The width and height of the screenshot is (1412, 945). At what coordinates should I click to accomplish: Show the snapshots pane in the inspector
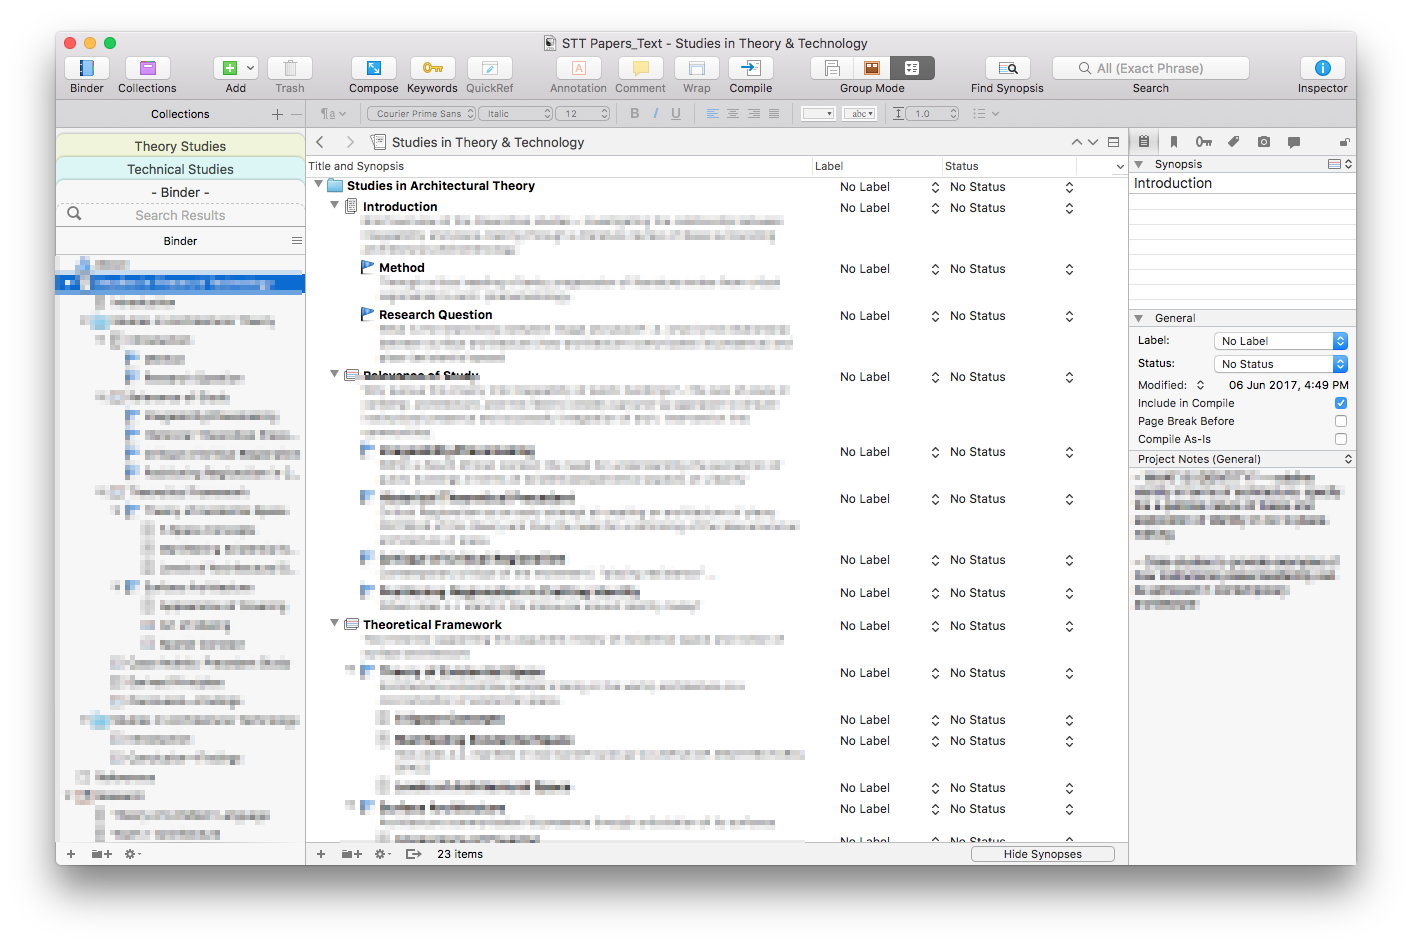click(1264, 142)
